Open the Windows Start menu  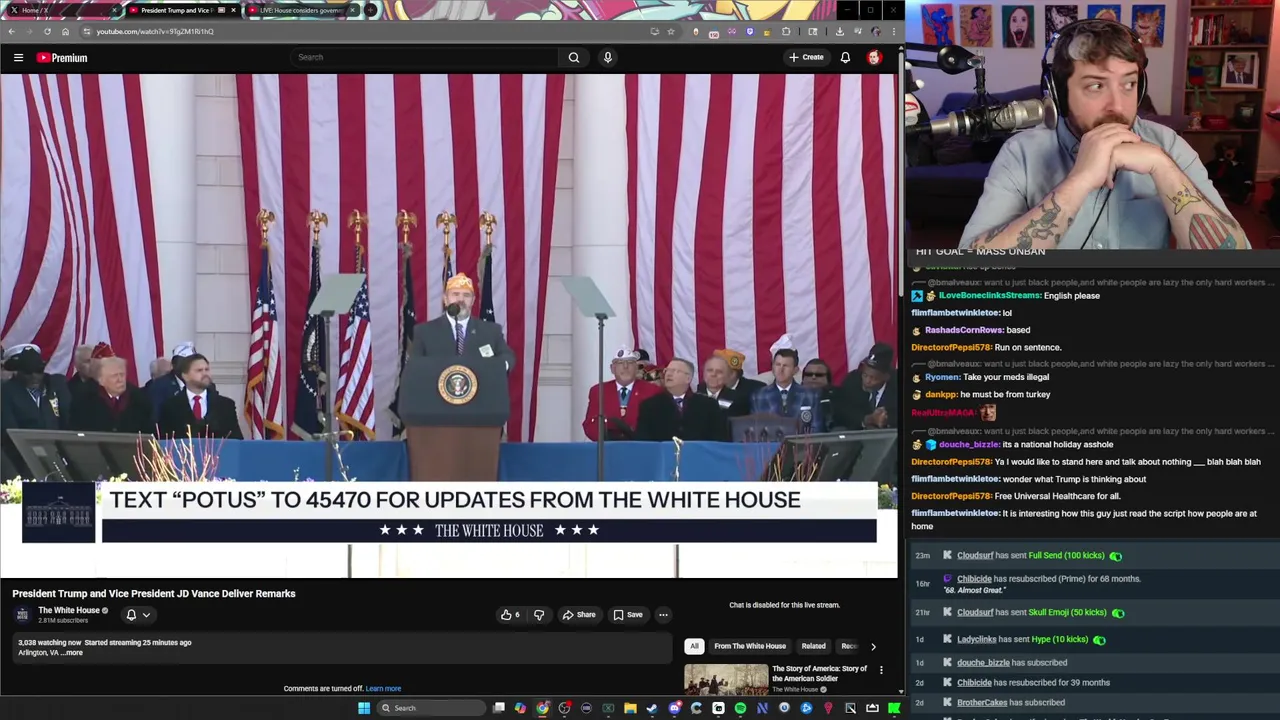tap(364, 708)
